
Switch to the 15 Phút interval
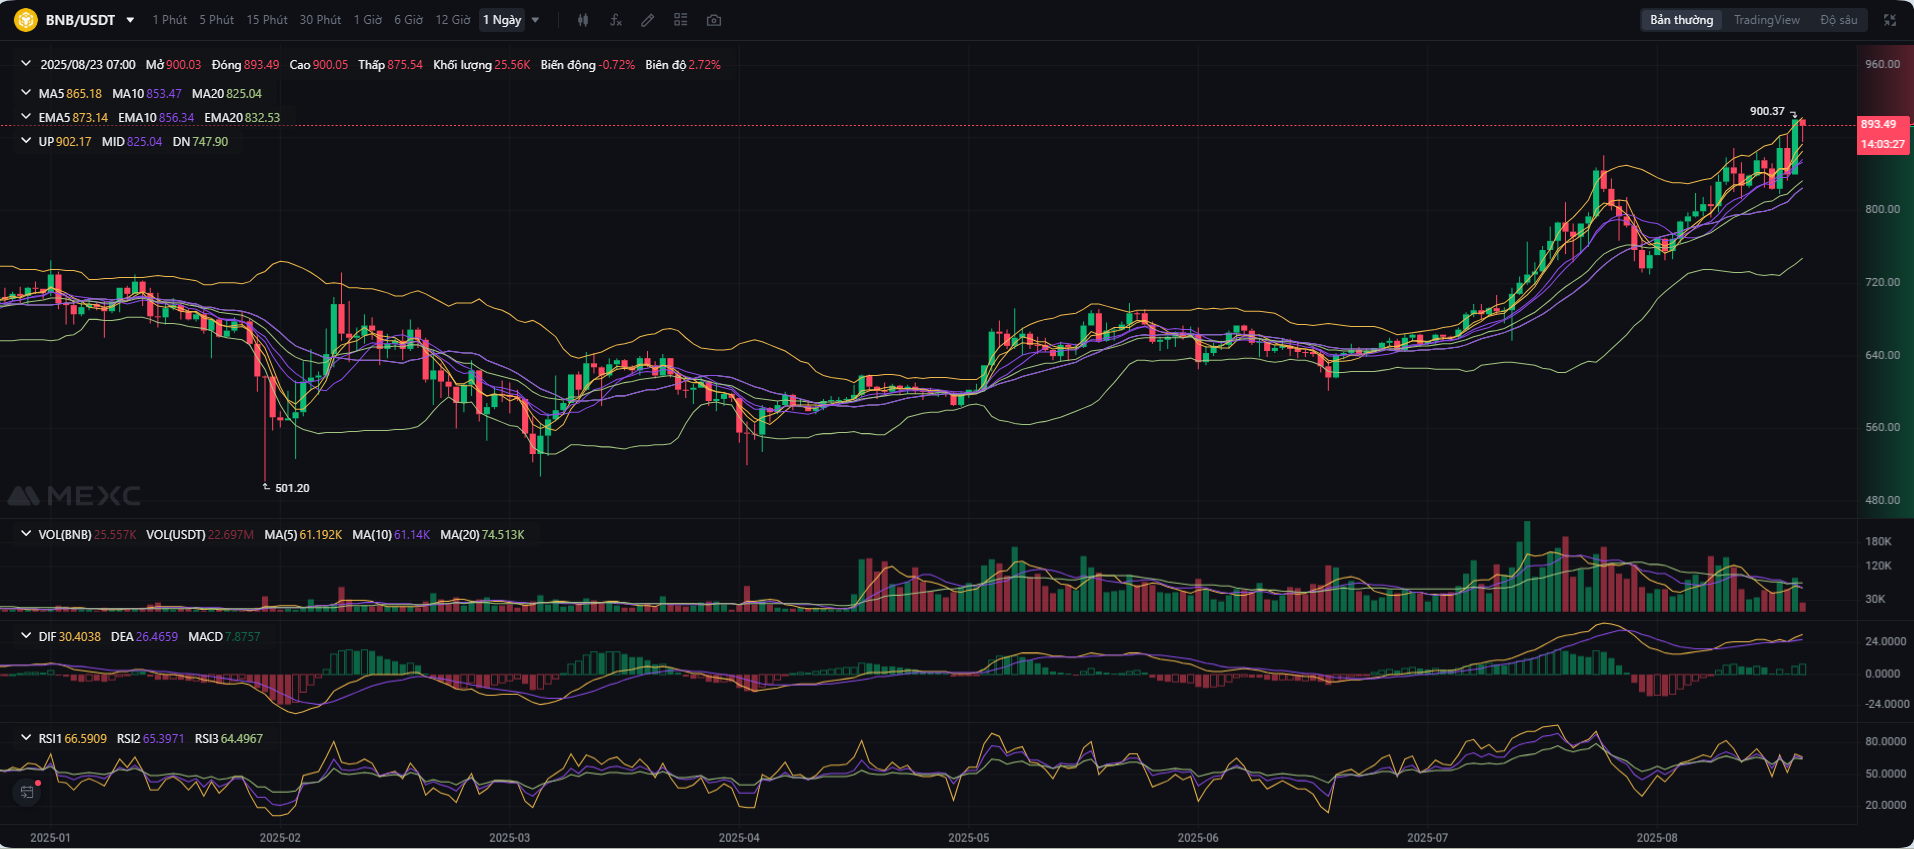click(x=267, y=20)
